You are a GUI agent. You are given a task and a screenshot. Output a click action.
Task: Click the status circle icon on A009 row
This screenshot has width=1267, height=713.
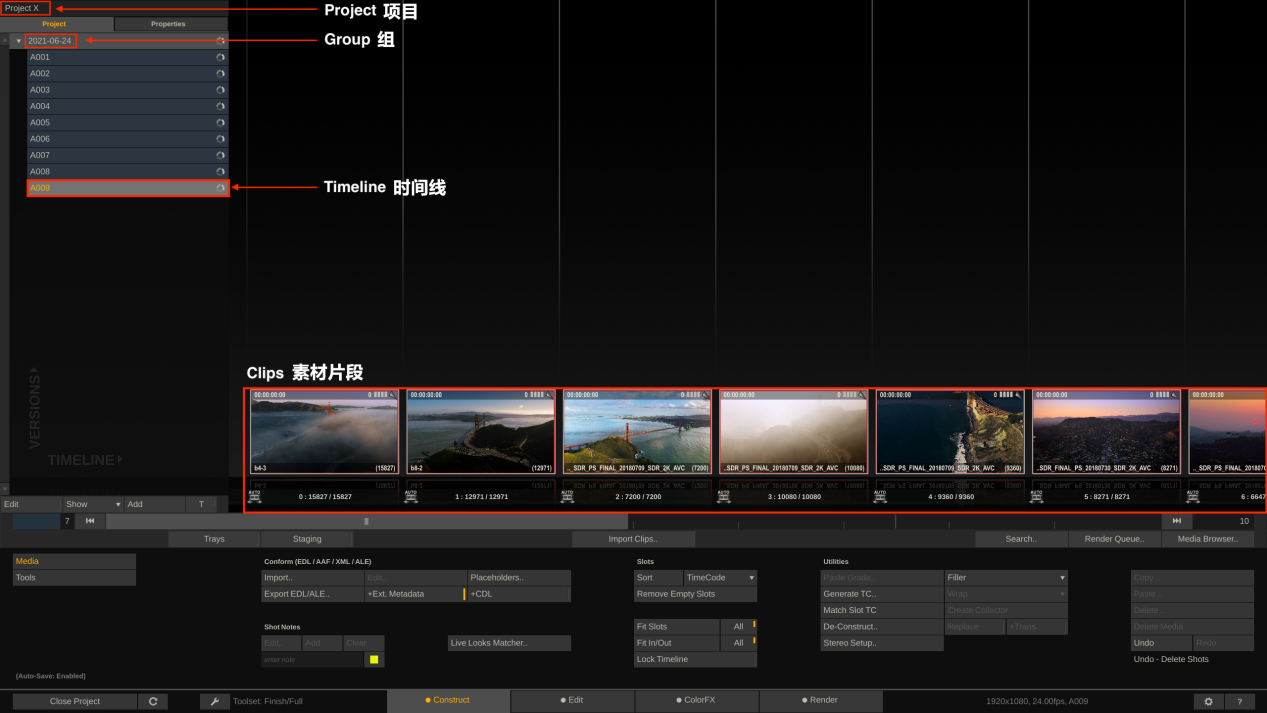pos(220,188)
